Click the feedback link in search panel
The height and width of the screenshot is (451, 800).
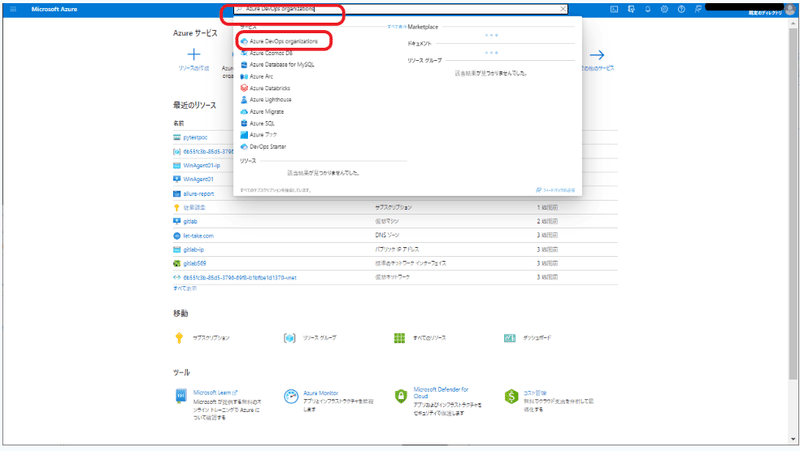(x=555, y=190)
